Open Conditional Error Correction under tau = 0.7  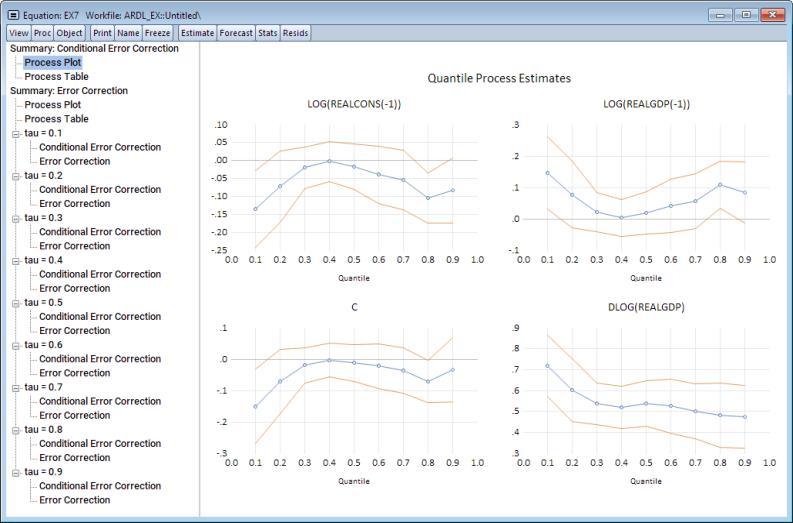tap(100, 401)
